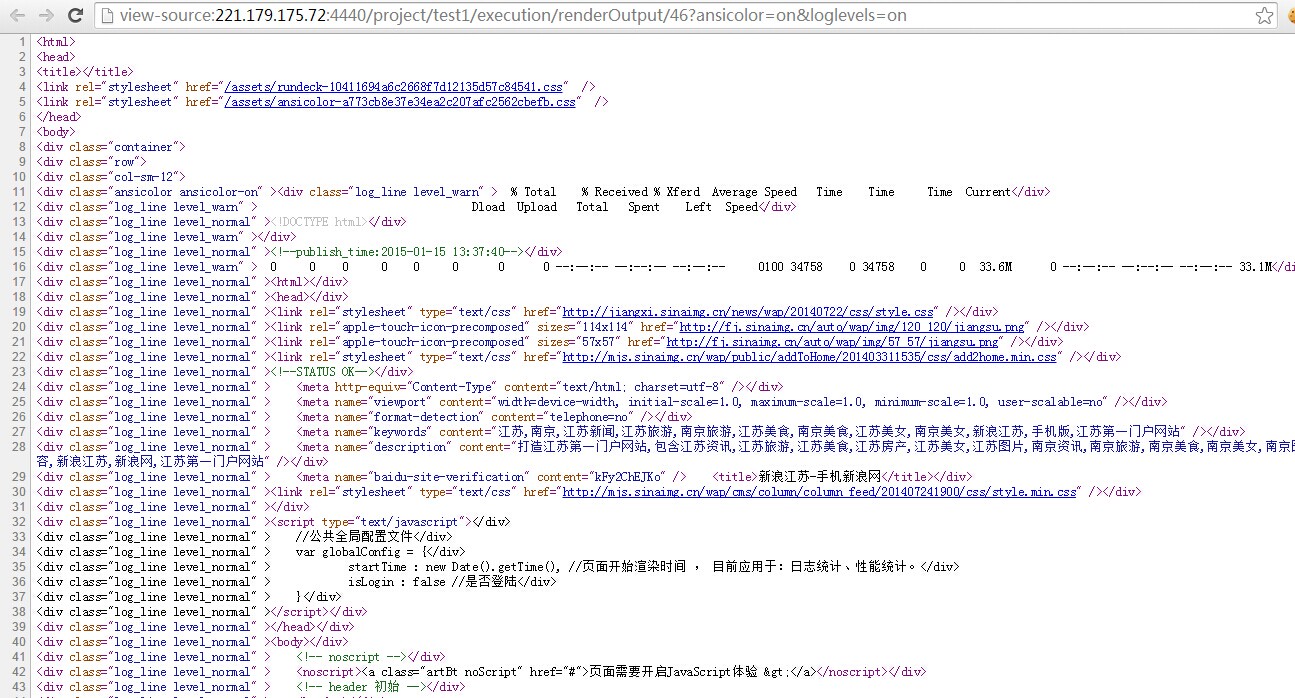
Task: Go back using the browser back arrow
Action: click(17, 15)
